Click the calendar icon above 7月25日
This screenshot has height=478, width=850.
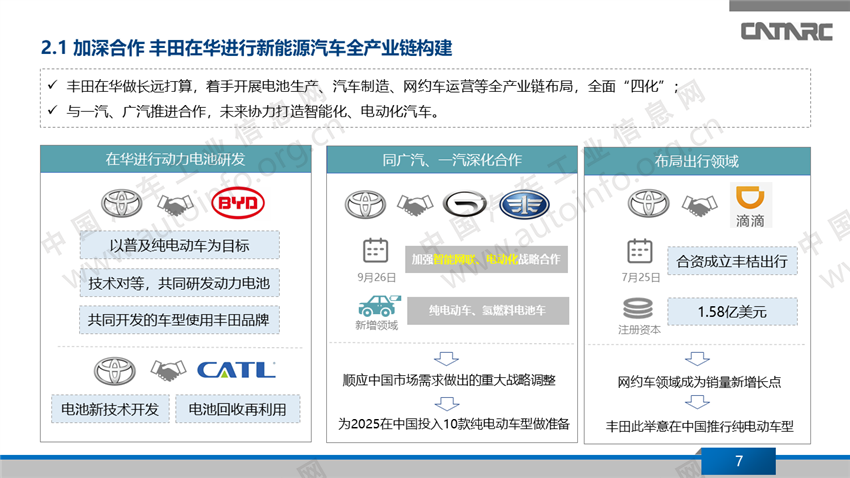click(640, 251)
